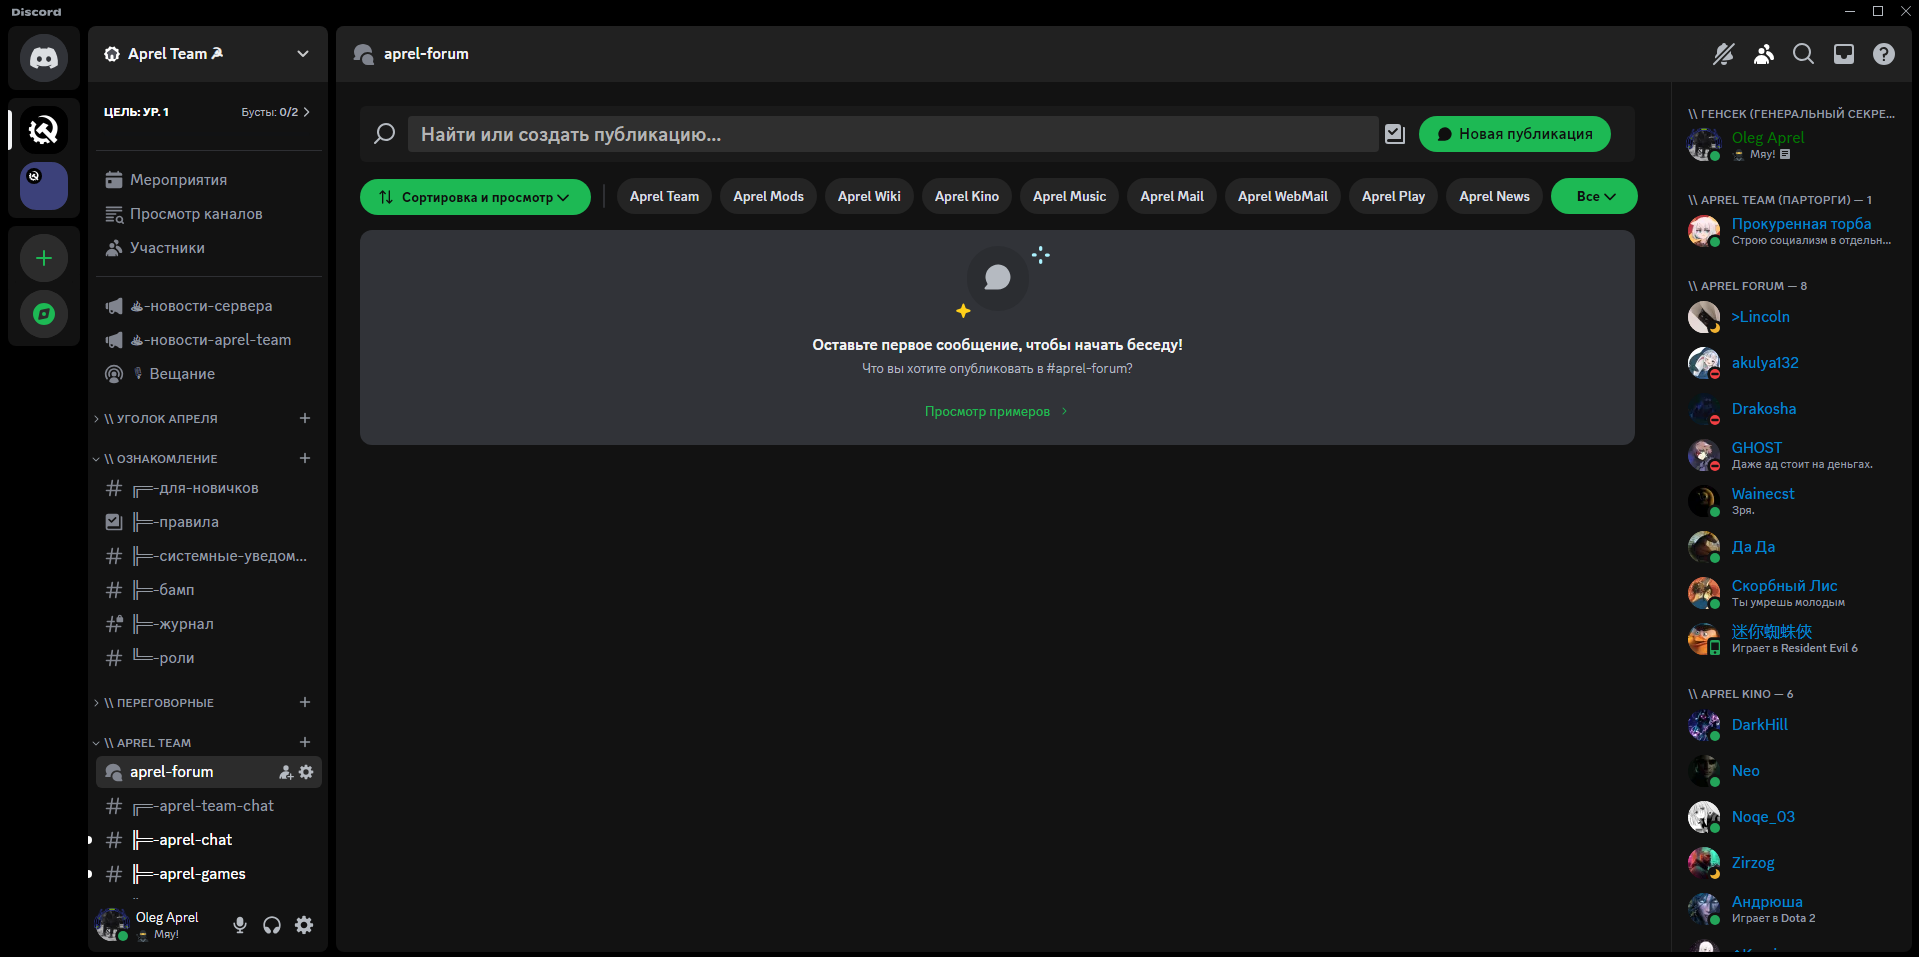The height and width of the screenshot is (957, 1919).
Task: Toggle the member list icon
Action: click(x=1764, y=54)
